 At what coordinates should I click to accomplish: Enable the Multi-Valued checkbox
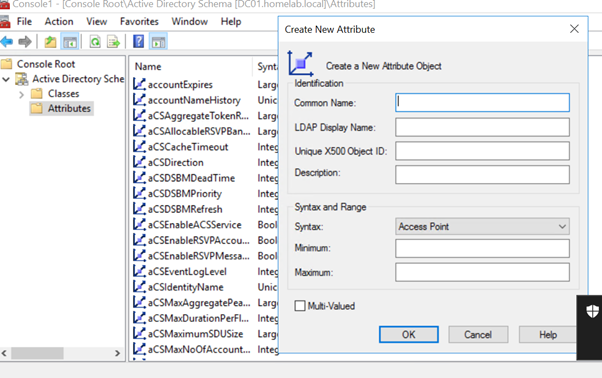(x=300, y=306)
